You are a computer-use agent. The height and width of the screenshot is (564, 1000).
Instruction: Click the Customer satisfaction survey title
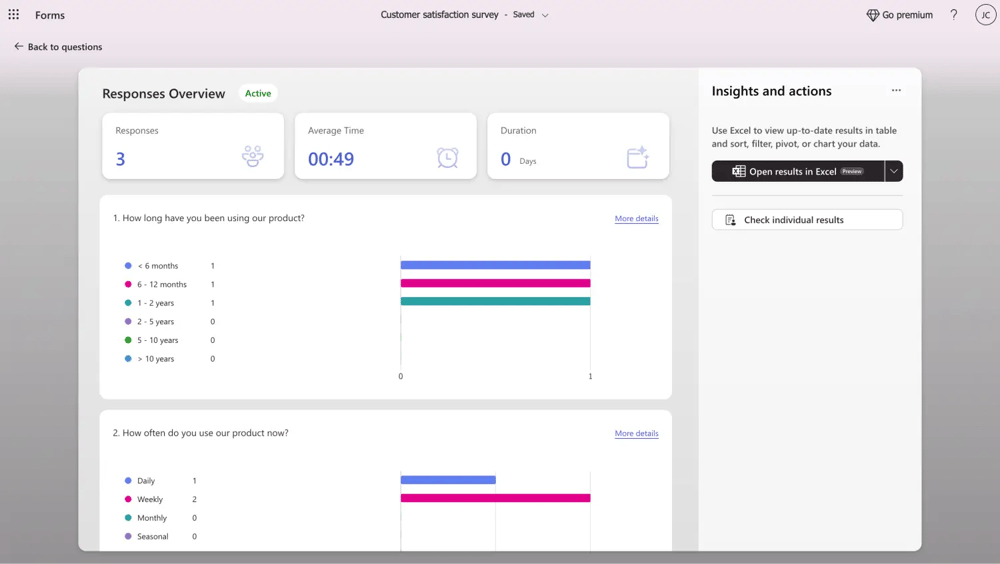coord(439,15)
